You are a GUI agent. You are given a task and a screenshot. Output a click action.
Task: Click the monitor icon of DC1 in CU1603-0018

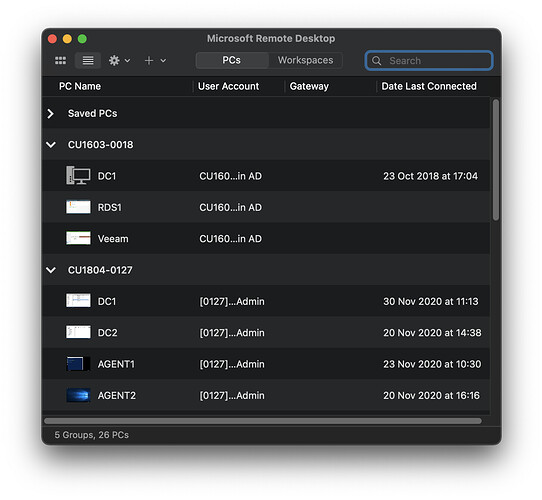(x=78, y=175)
